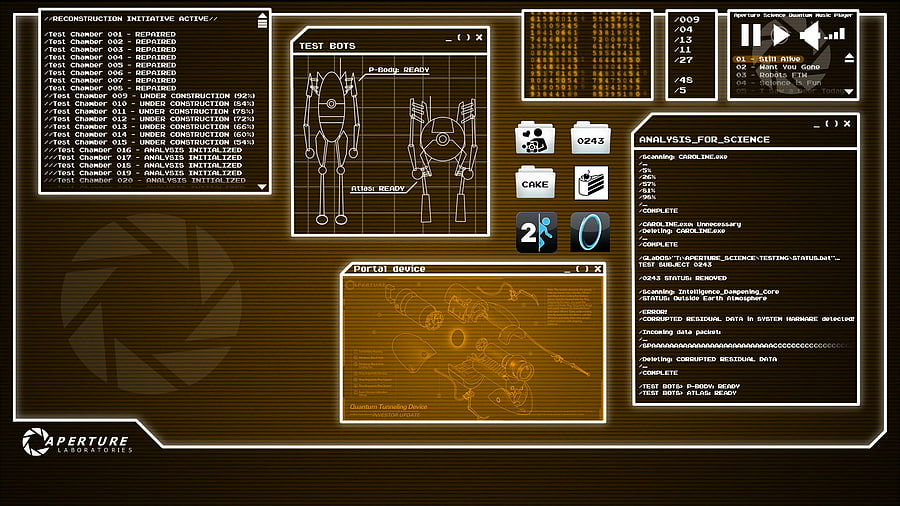Click 'TEST SUBJECT 0243' line
The width and height of the screenshot is (900, 506).
pos(675,264)
